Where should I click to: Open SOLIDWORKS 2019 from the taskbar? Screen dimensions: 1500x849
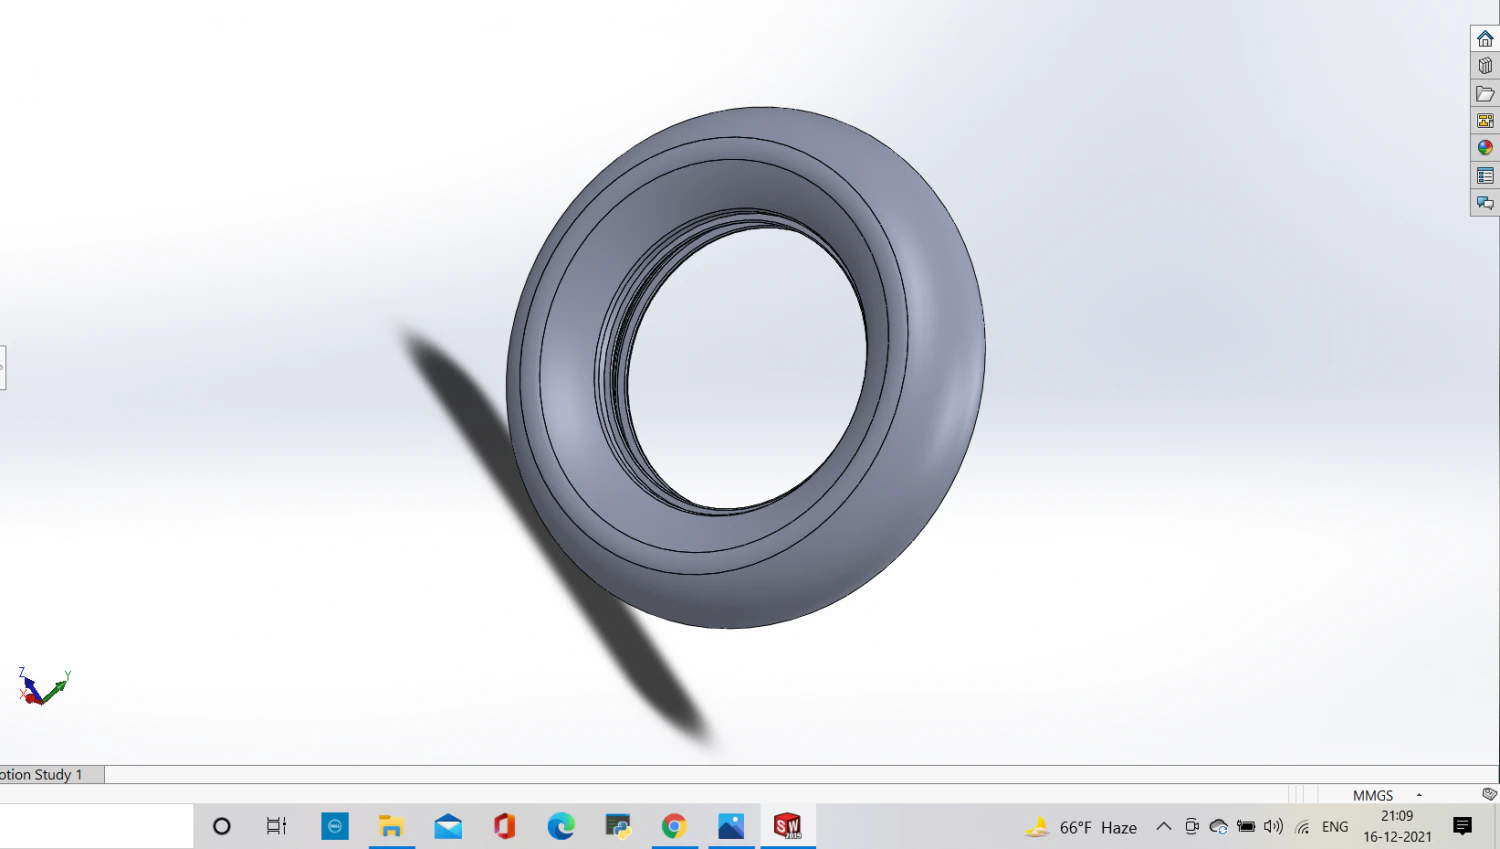click(x=787, y=826)
